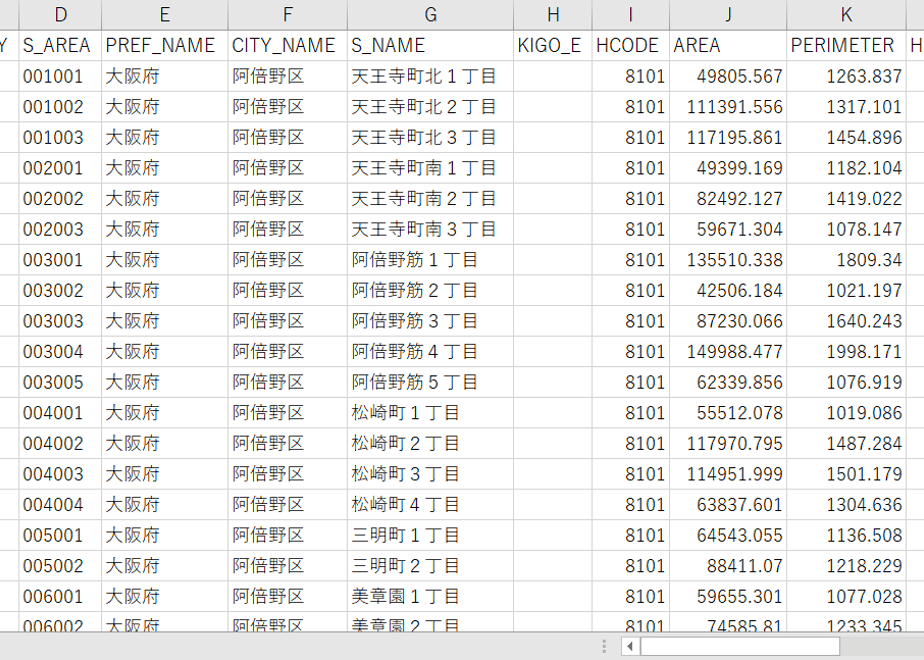Select cell with S_AREA 003004
The width and height of the screenshot is (924, 660).
[60, 352]
